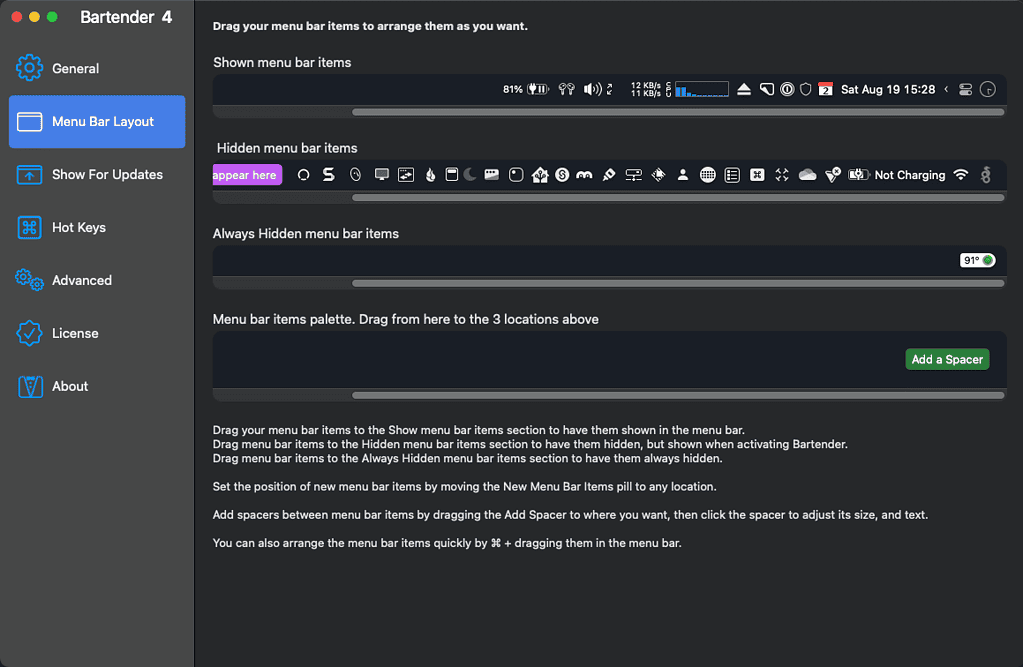Click the Hidden menu bar items scrollbar

678,198
